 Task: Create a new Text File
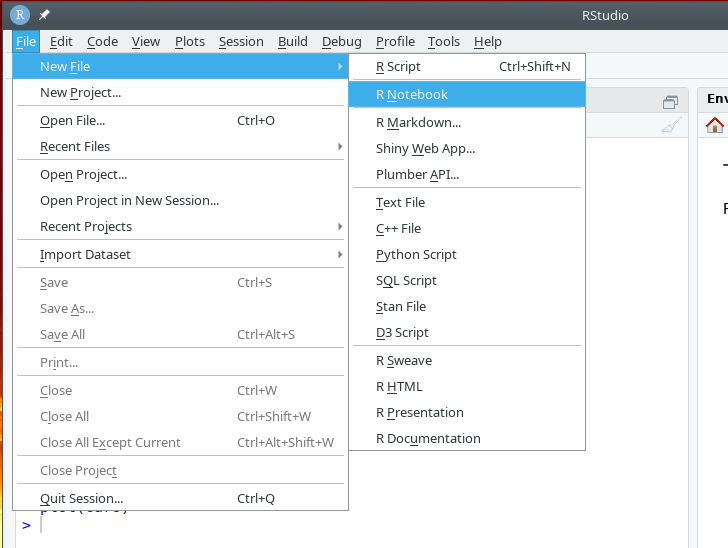[467, 202]
